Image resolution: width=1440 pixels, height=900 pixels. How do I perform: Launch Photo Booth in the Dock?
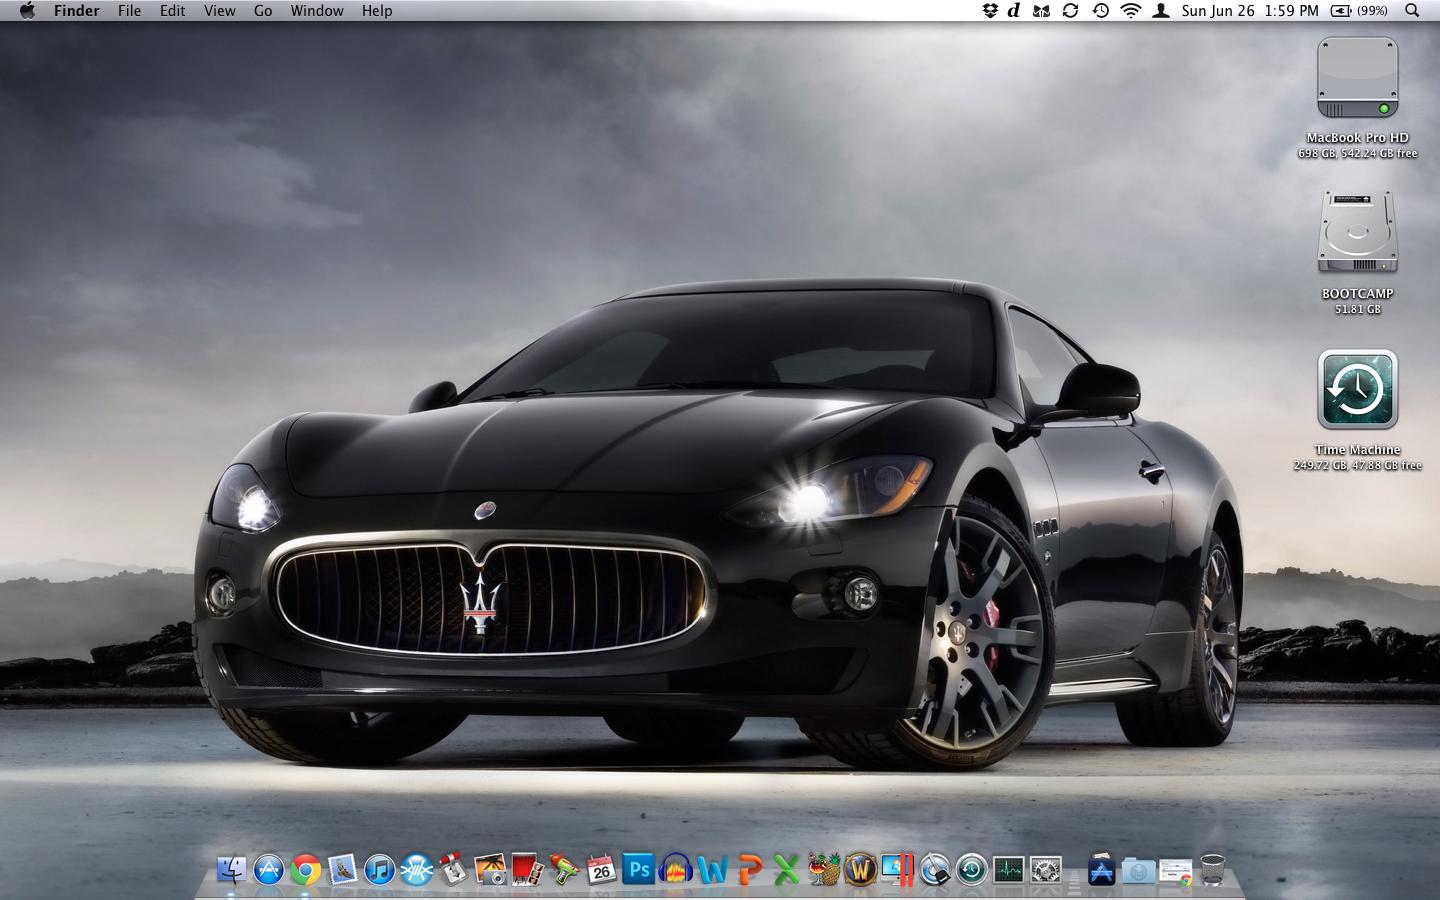click(527, 869)
